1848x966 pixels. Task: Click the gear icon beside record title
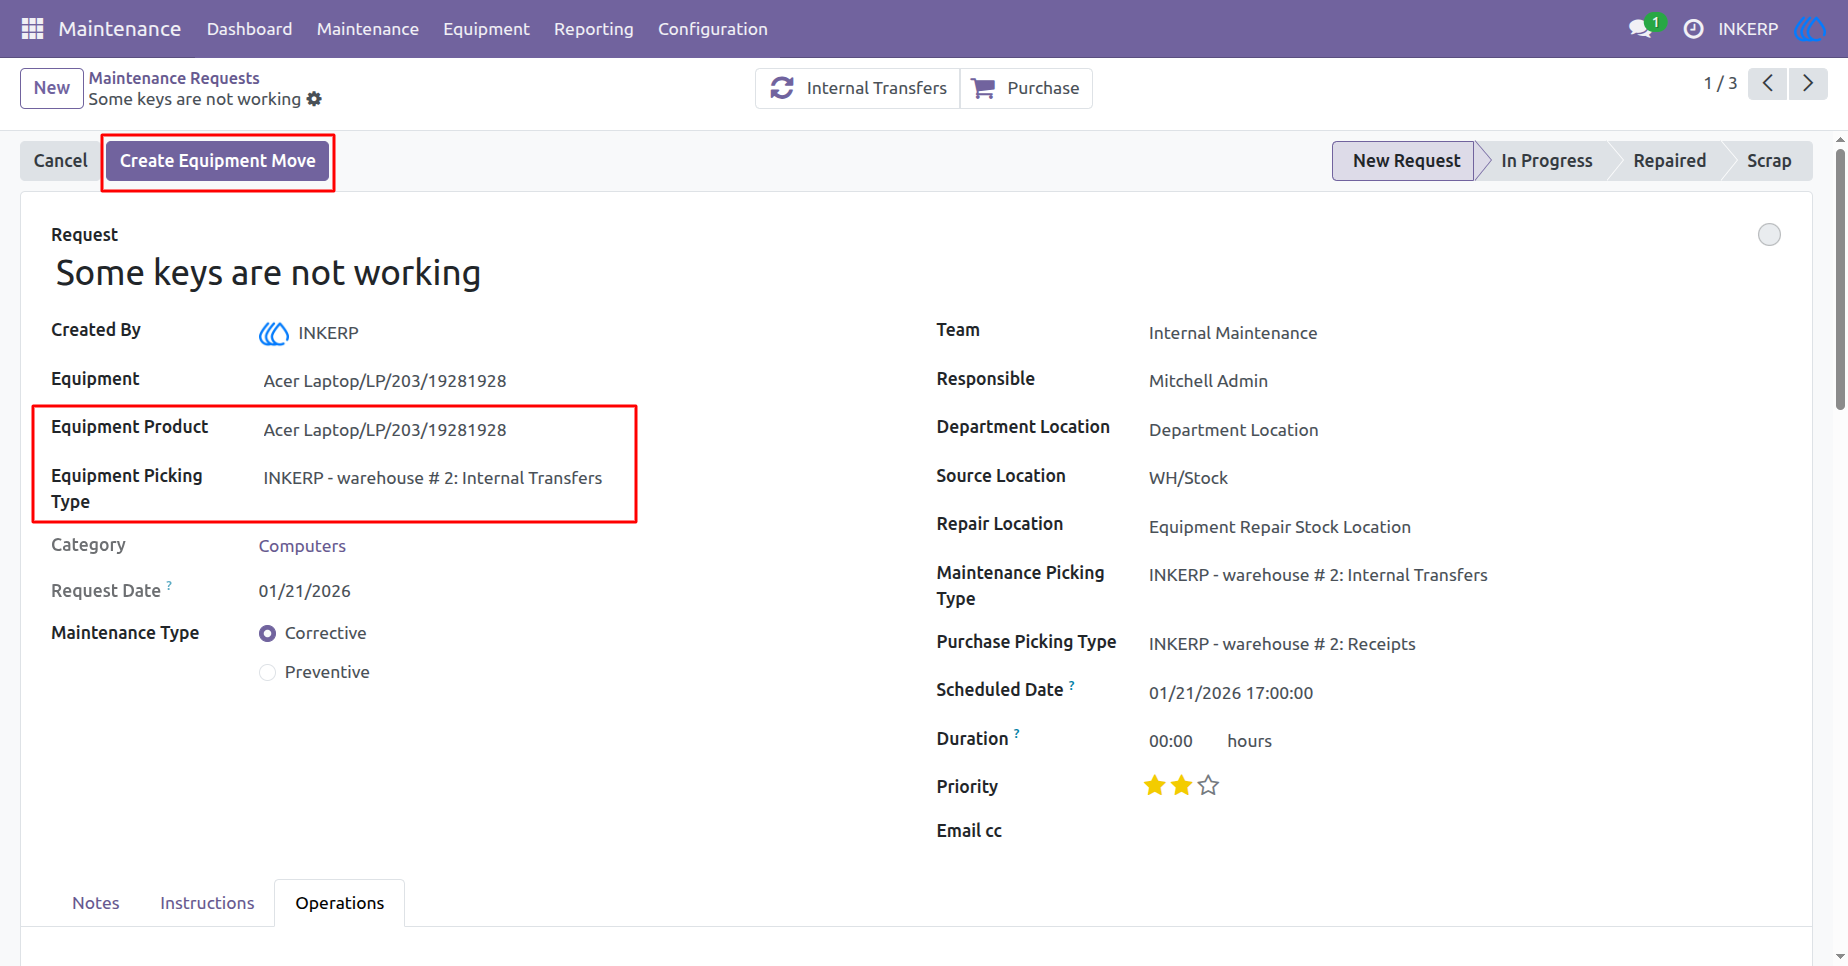[x=314, y=99]
